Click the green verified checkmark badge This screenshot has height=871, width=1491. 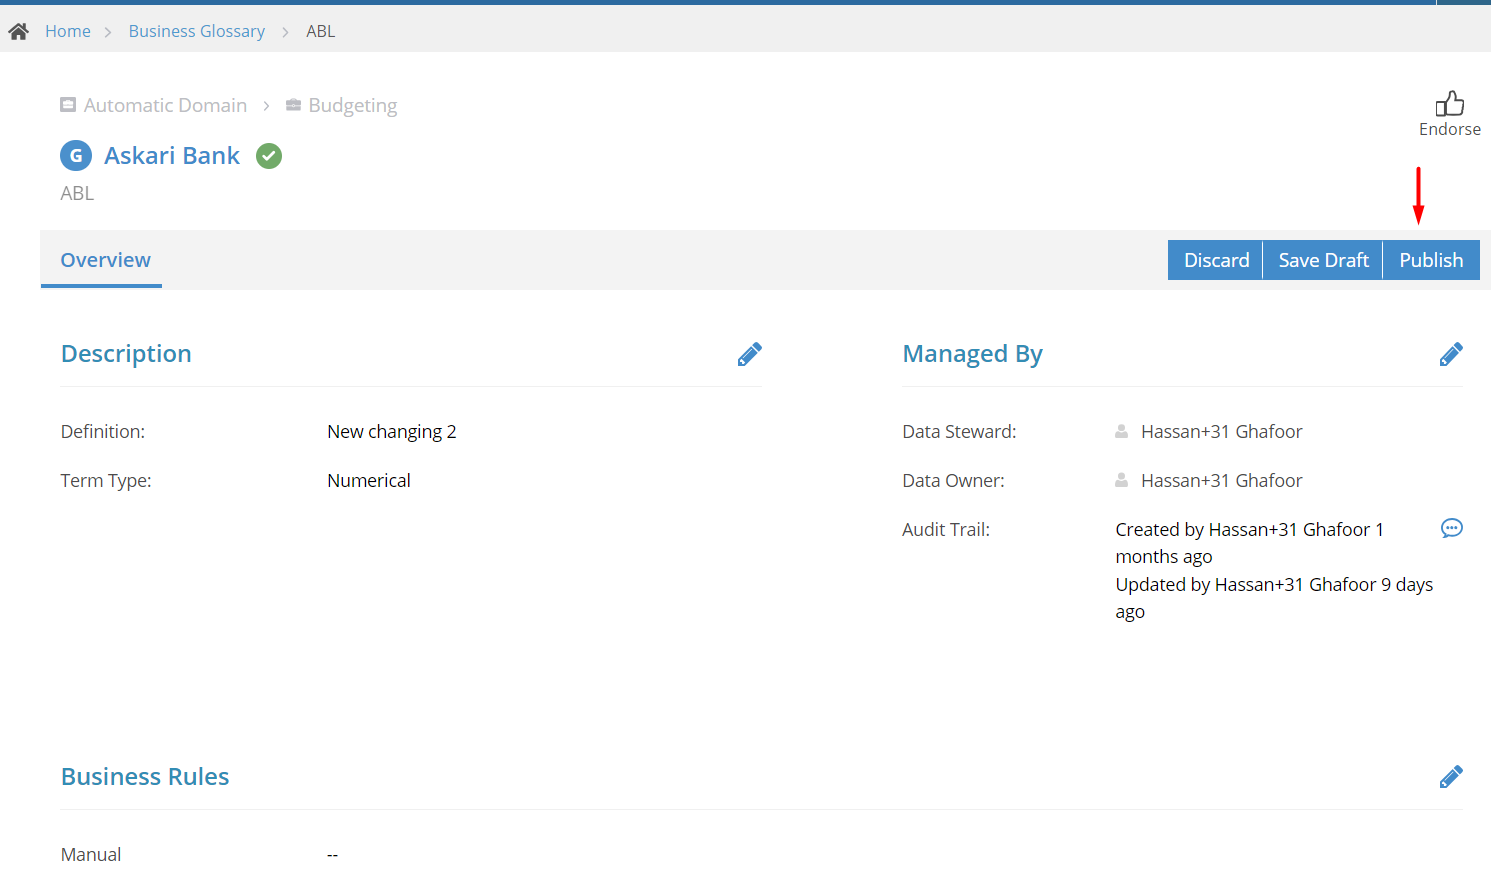tap(269, 156)
